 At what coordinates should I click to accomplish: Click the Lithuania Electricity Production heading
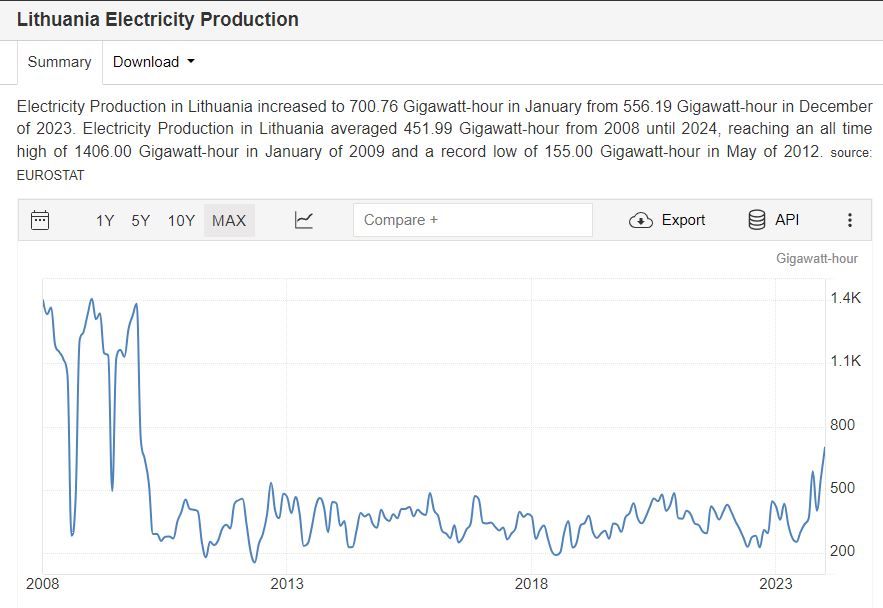click(158, 19)
